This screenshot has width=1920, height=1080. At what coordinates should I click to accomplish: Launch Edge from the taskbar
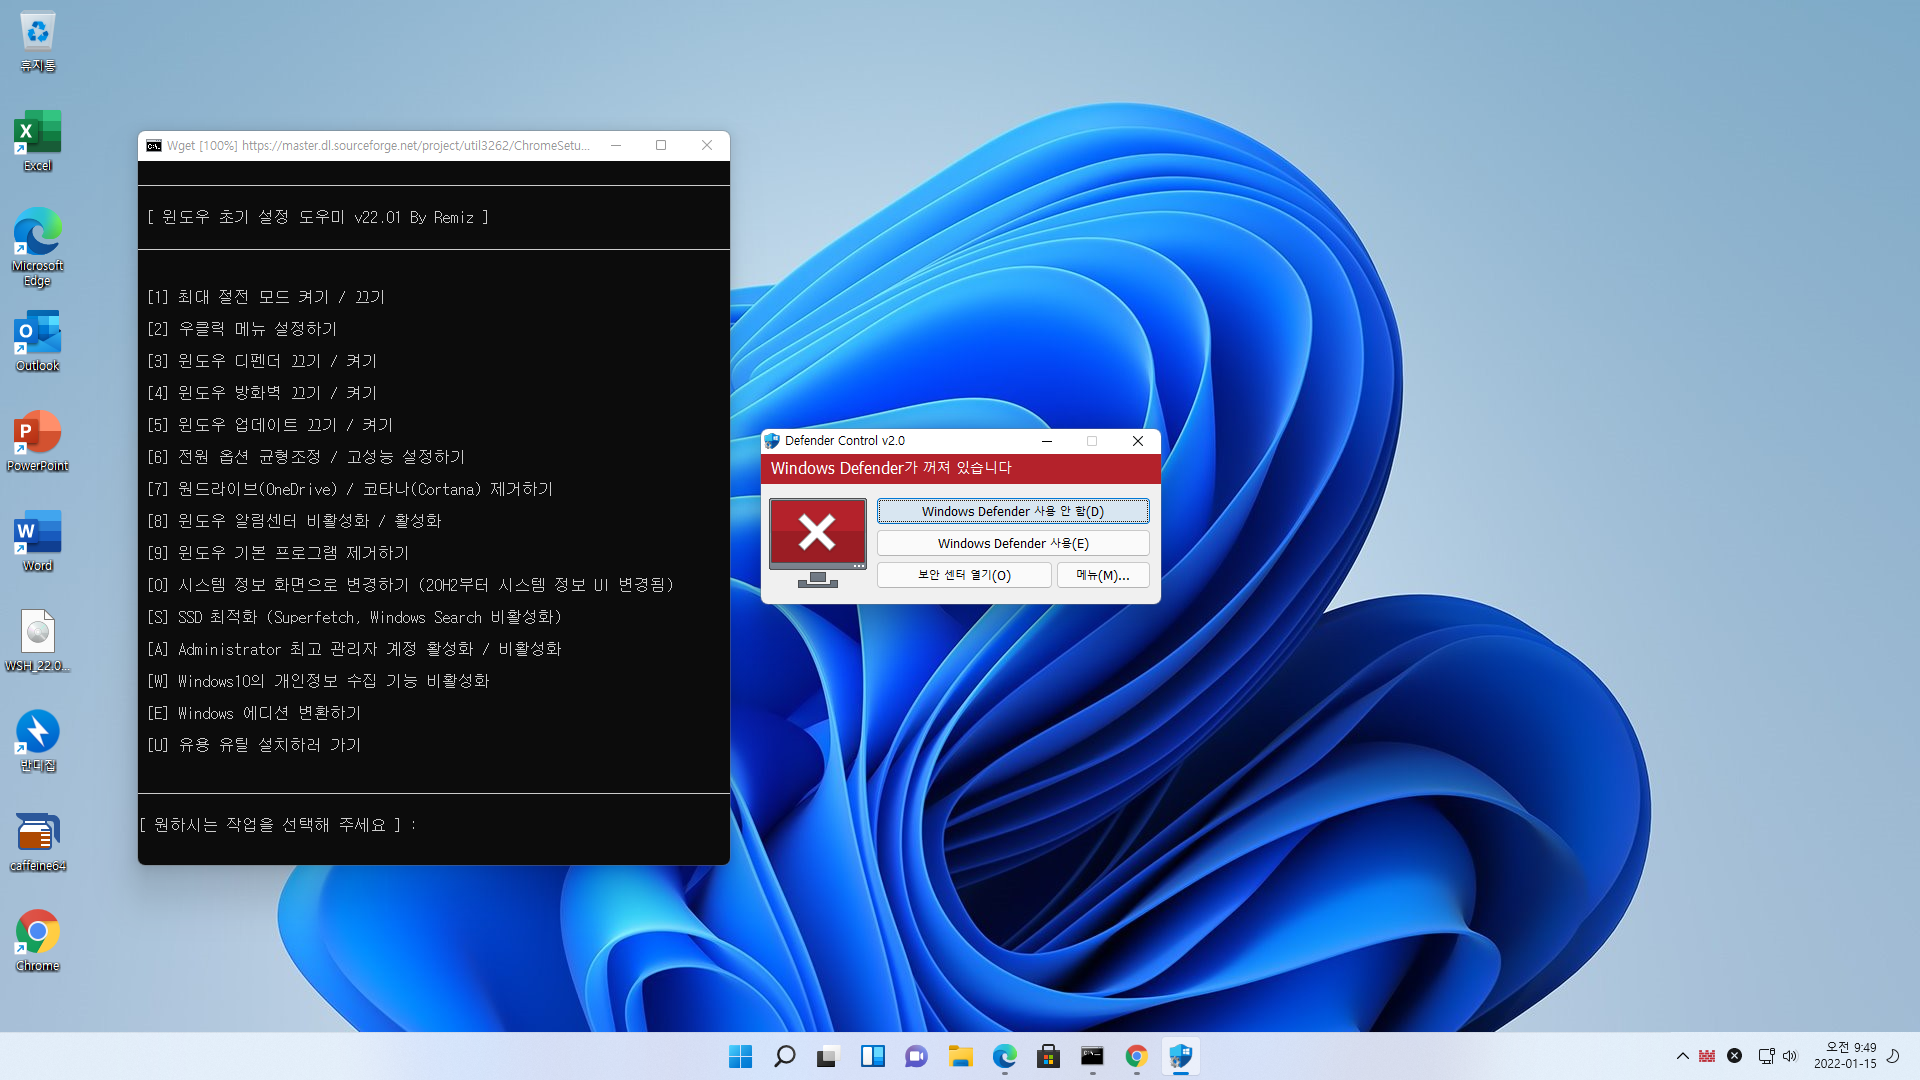click(1004, 1056)
